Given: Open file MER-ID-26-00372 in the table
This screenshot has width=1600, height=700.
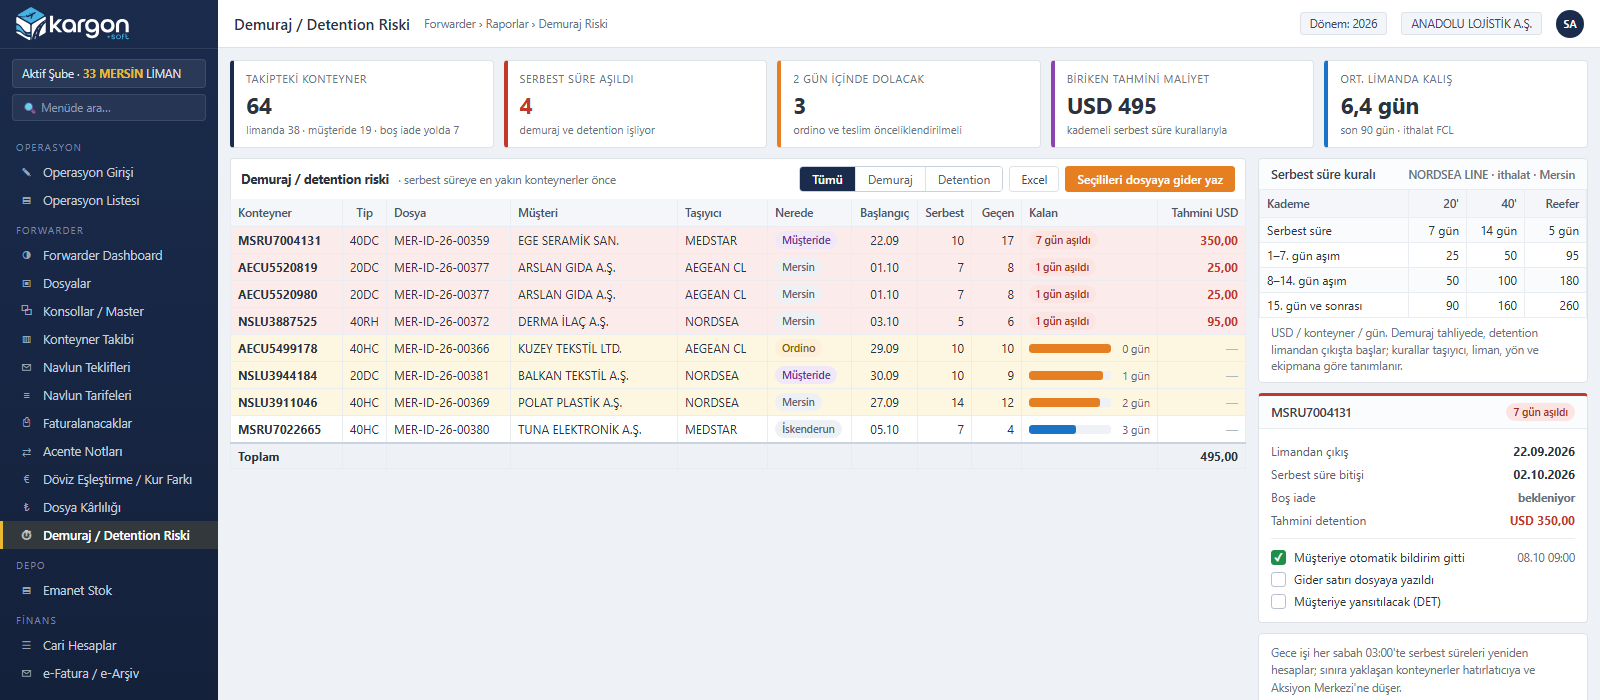Looking at the screenshot, I should click(442, 322).
